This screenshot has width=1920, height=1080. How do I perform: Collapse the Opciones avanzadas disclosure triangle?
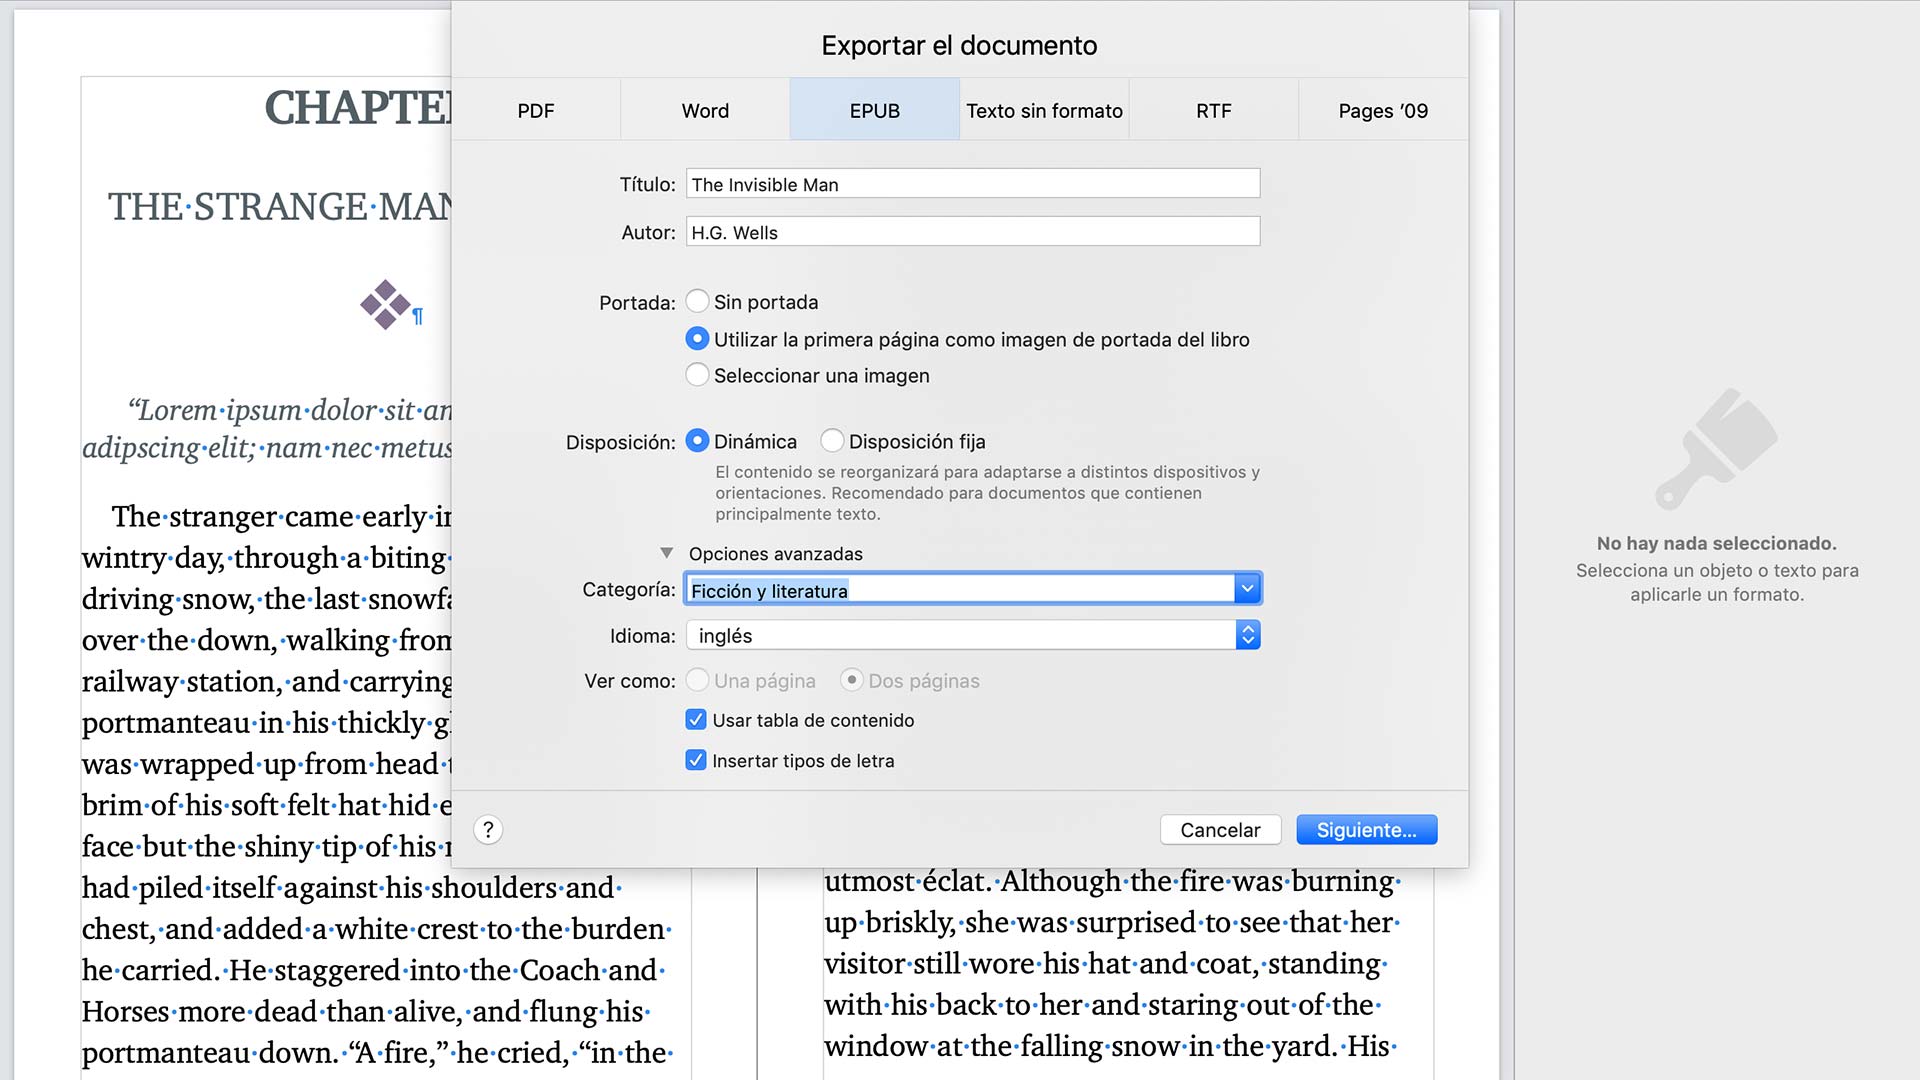(x=666, y=553)
